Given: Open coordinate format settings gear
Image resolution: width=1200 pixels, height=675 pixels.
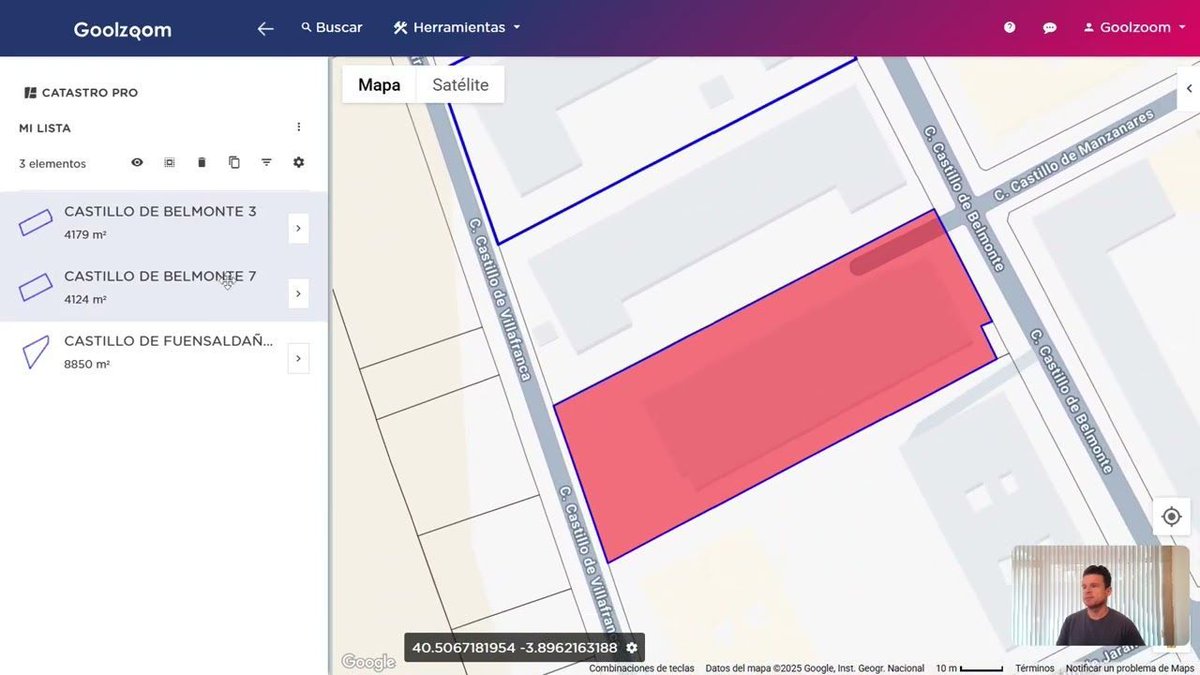Looking at the screenshot, I should [x=632, y=648].
